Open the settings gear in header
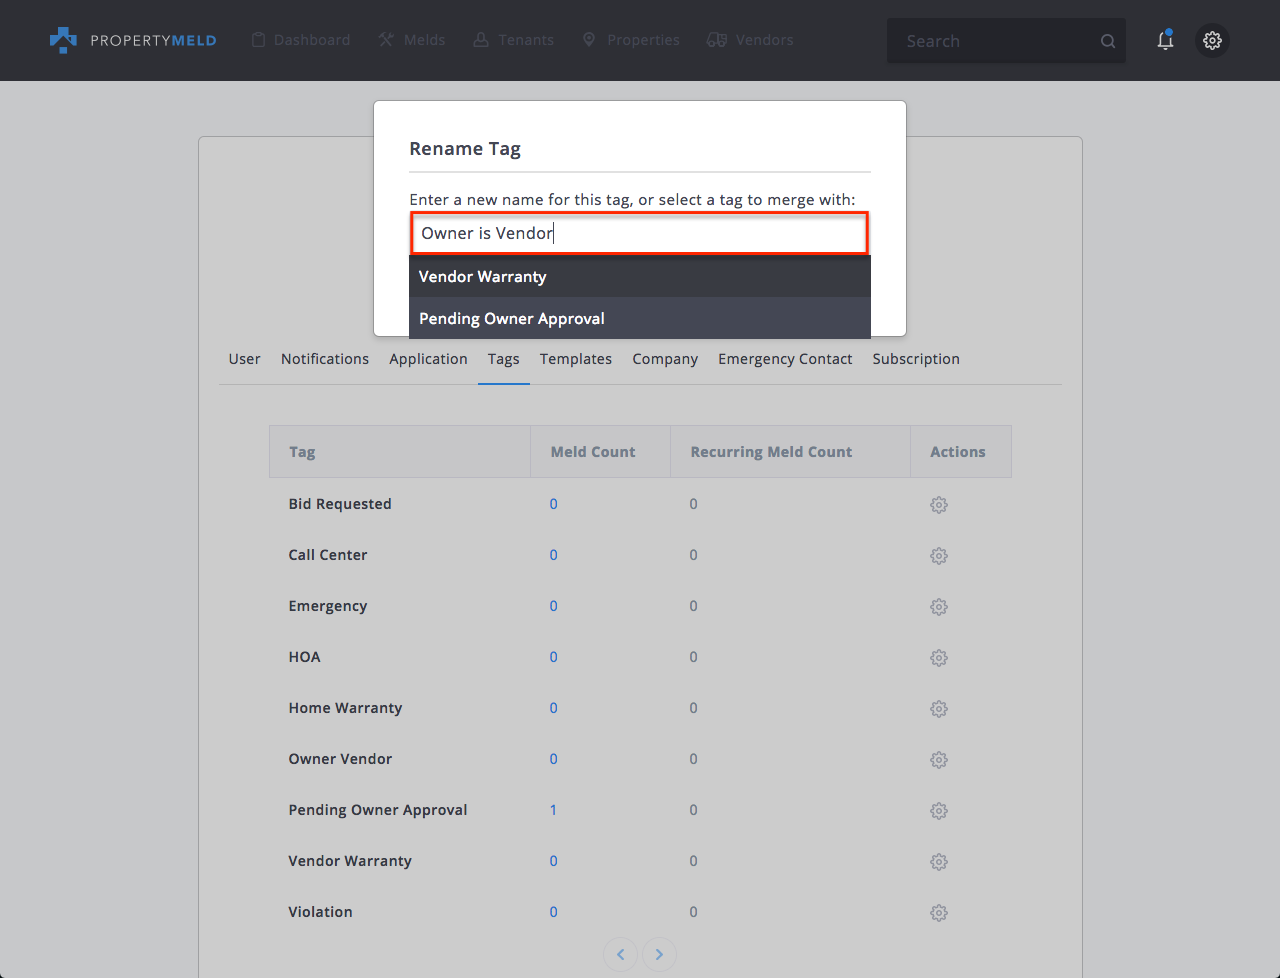Viewport: 1280px width, 978px height. pos(1212,40)
